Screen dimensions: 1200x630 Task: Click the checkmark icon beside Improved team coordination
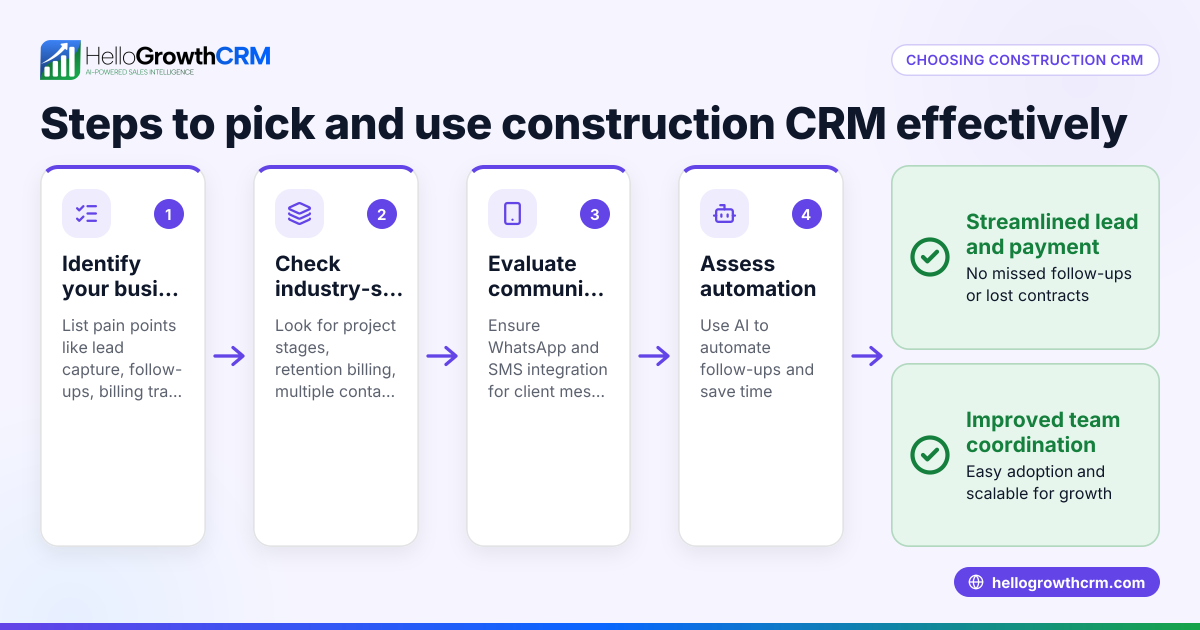pos(930,455)
